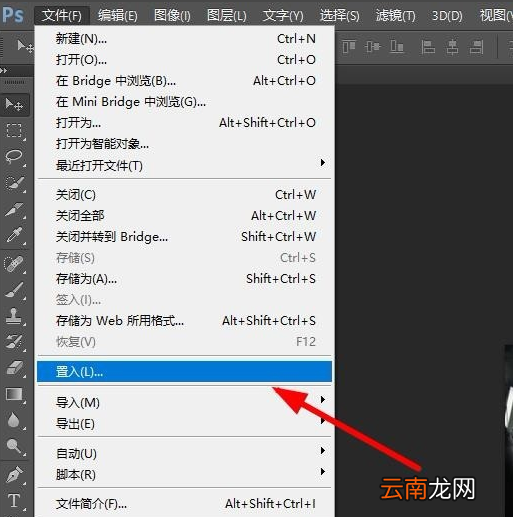Choose 存储为(A)... menu item

point(185,279)
